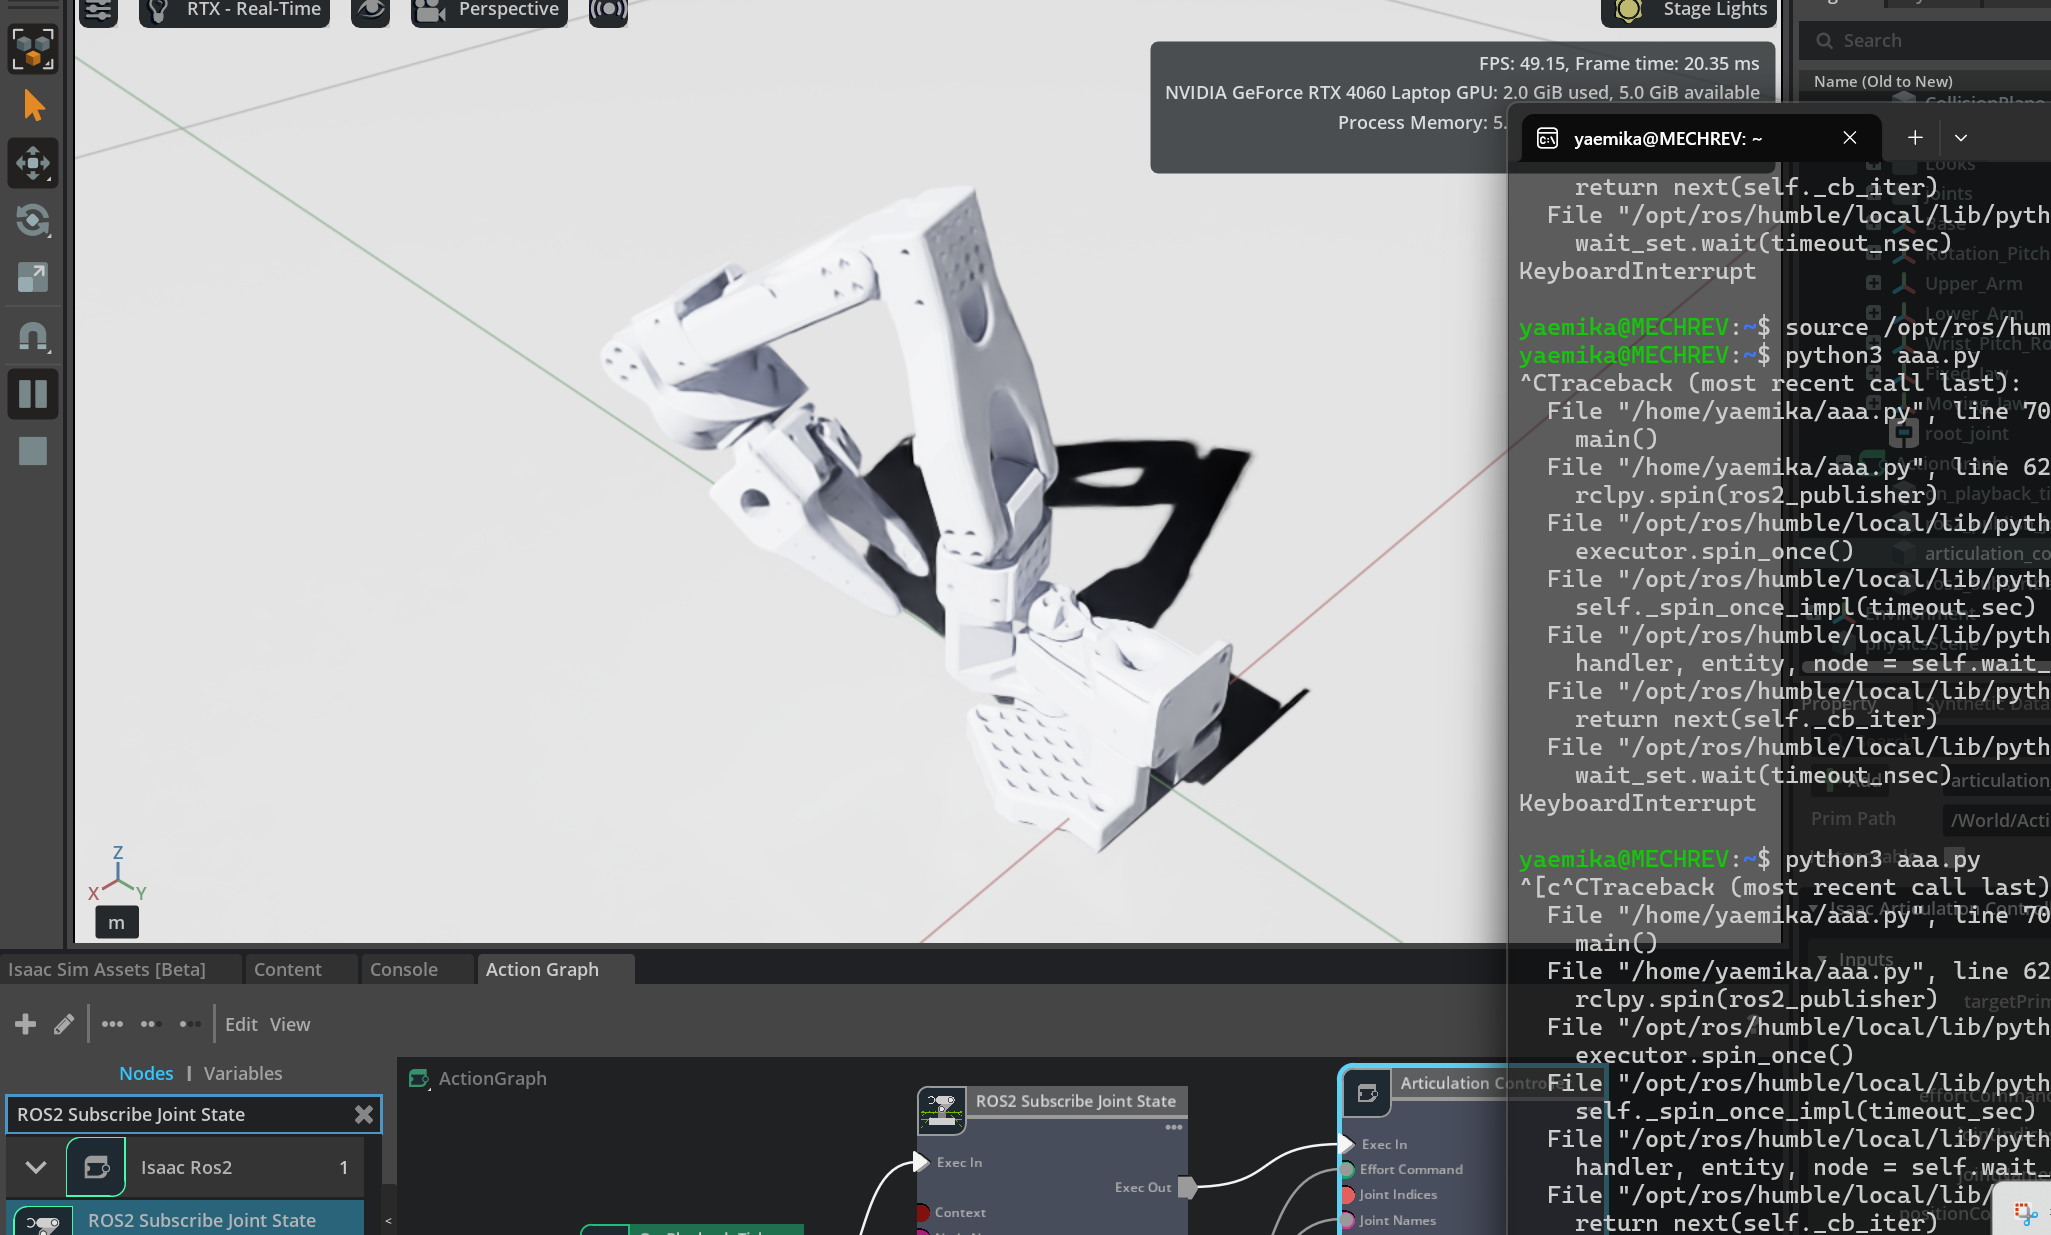
Task: Collapse the Isaac Ros2 category chevron
Action: point(36,1167)
